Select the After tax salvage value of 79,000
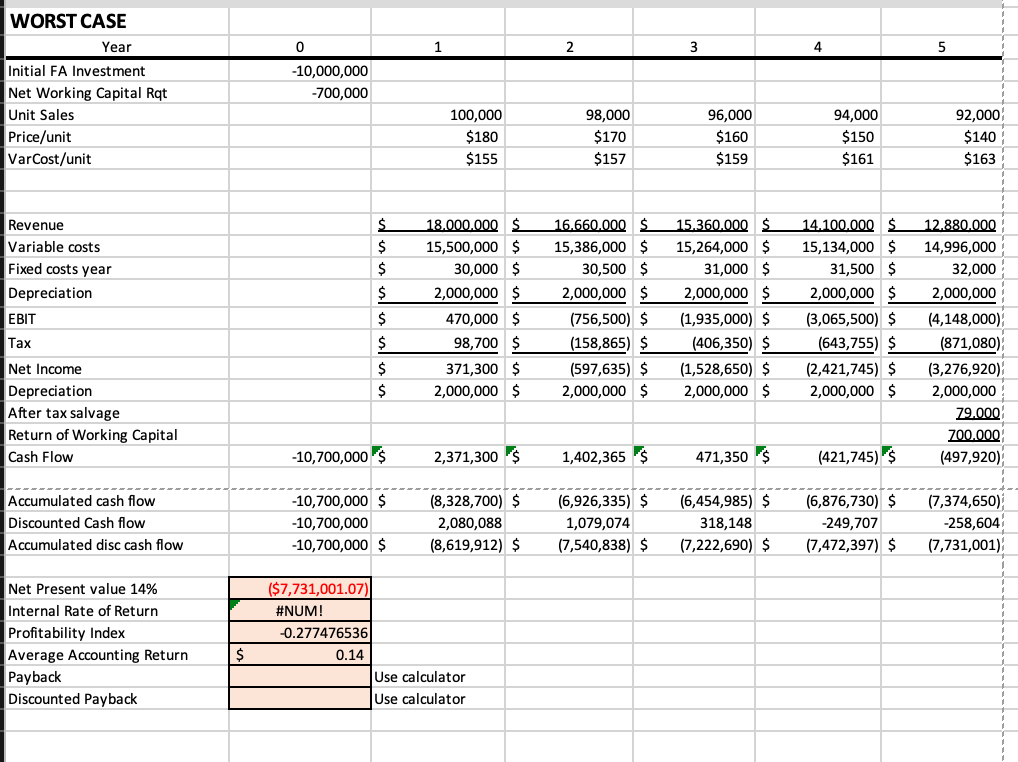Image resolution: width=1018 pixels, height=762 pixels. click(940, 412)
